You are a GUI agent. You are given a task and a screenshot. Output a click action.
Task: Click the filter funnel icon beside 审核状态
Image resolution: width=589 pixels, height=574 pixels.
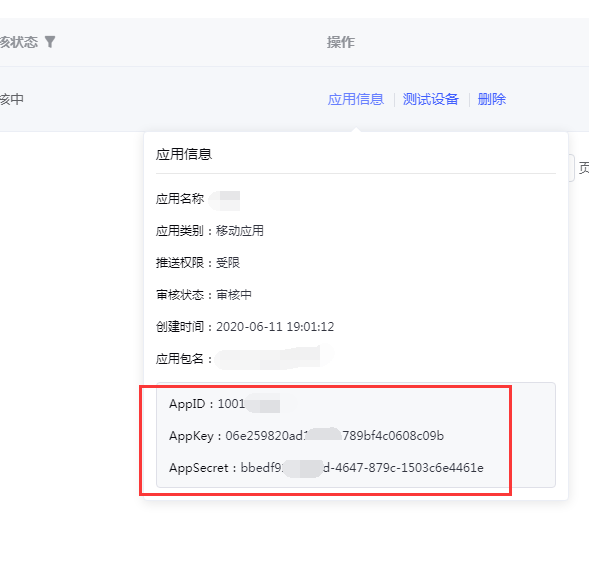(x=50, y=42)
